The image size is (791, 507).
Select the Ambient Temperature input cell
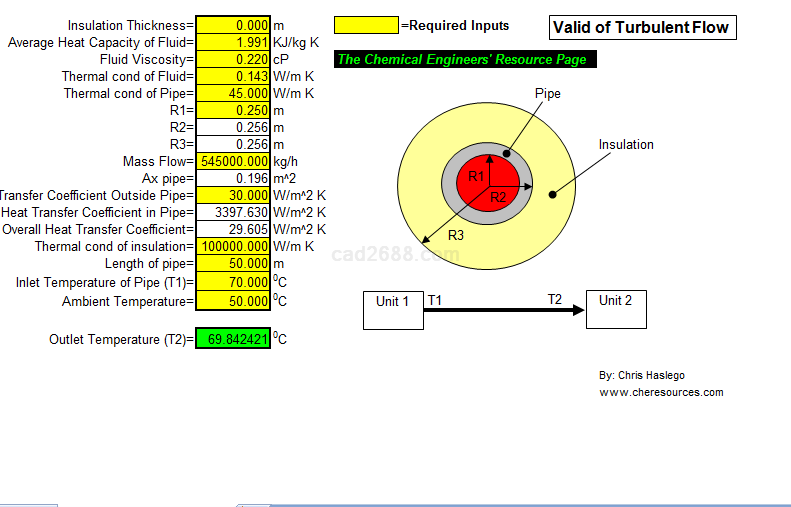point(233,300)
